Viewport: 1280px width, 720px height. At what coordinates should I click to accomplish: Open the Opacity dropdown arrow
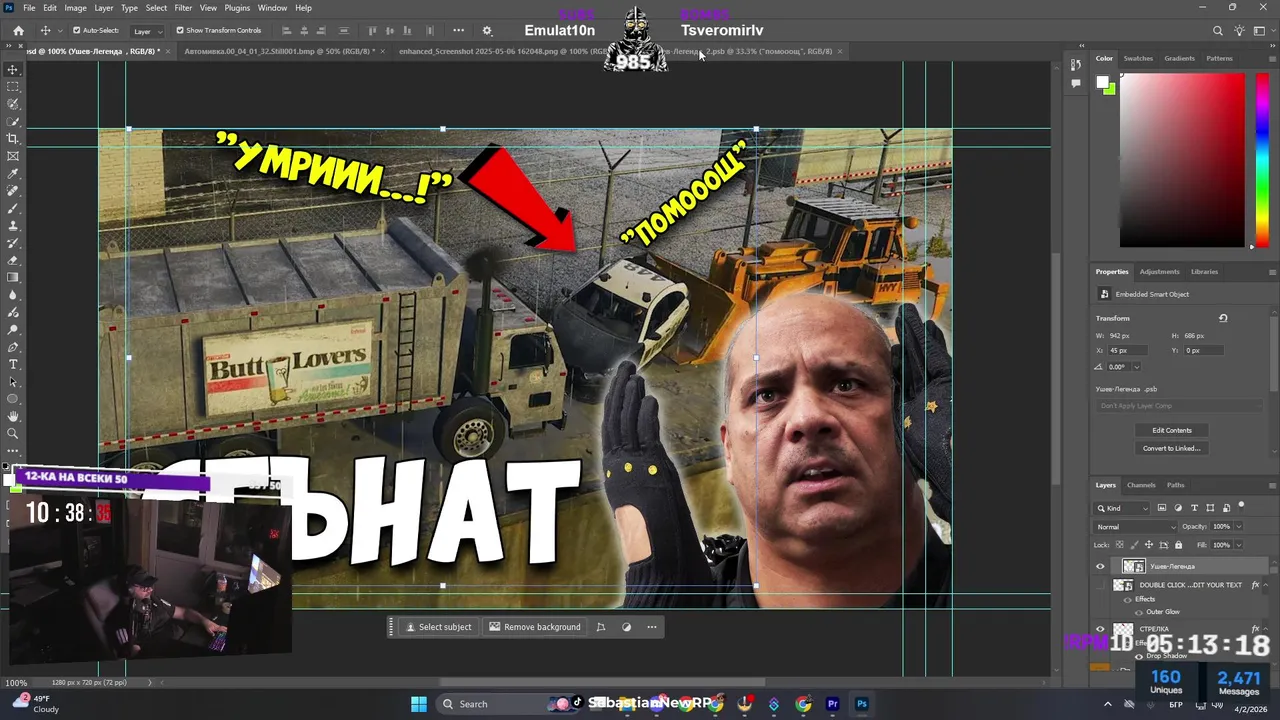coord(1238,527)
